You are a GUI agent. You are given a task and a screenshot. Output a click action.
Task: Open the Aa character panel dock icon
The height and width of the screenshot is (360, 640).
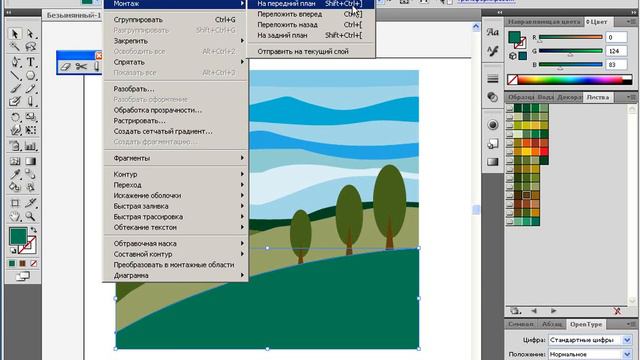tap(493, 32)
